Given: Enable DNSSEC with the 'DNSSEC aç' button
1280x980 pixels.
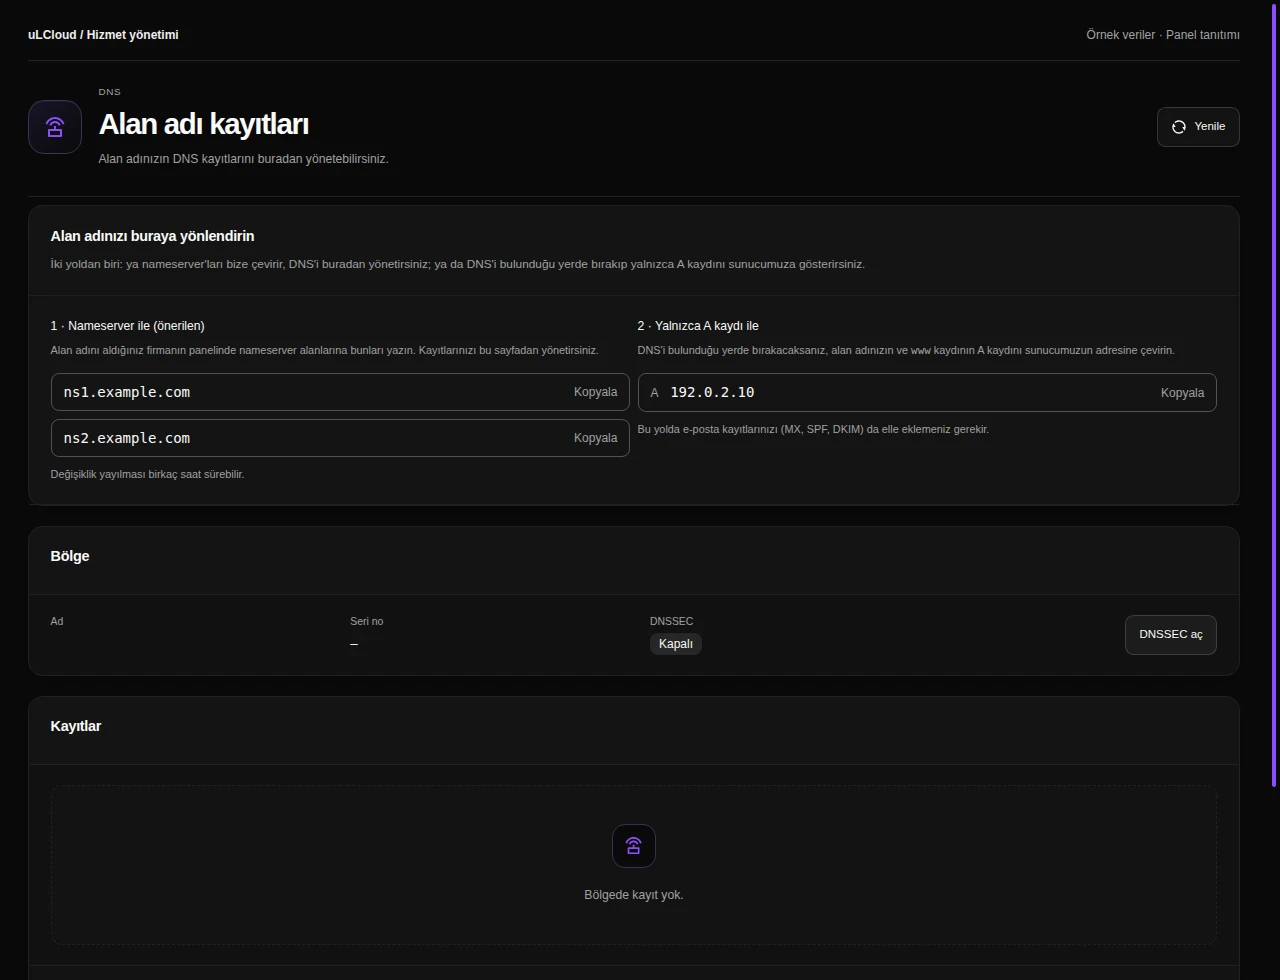Looking at the screenshot, I should pos(1171,634).
